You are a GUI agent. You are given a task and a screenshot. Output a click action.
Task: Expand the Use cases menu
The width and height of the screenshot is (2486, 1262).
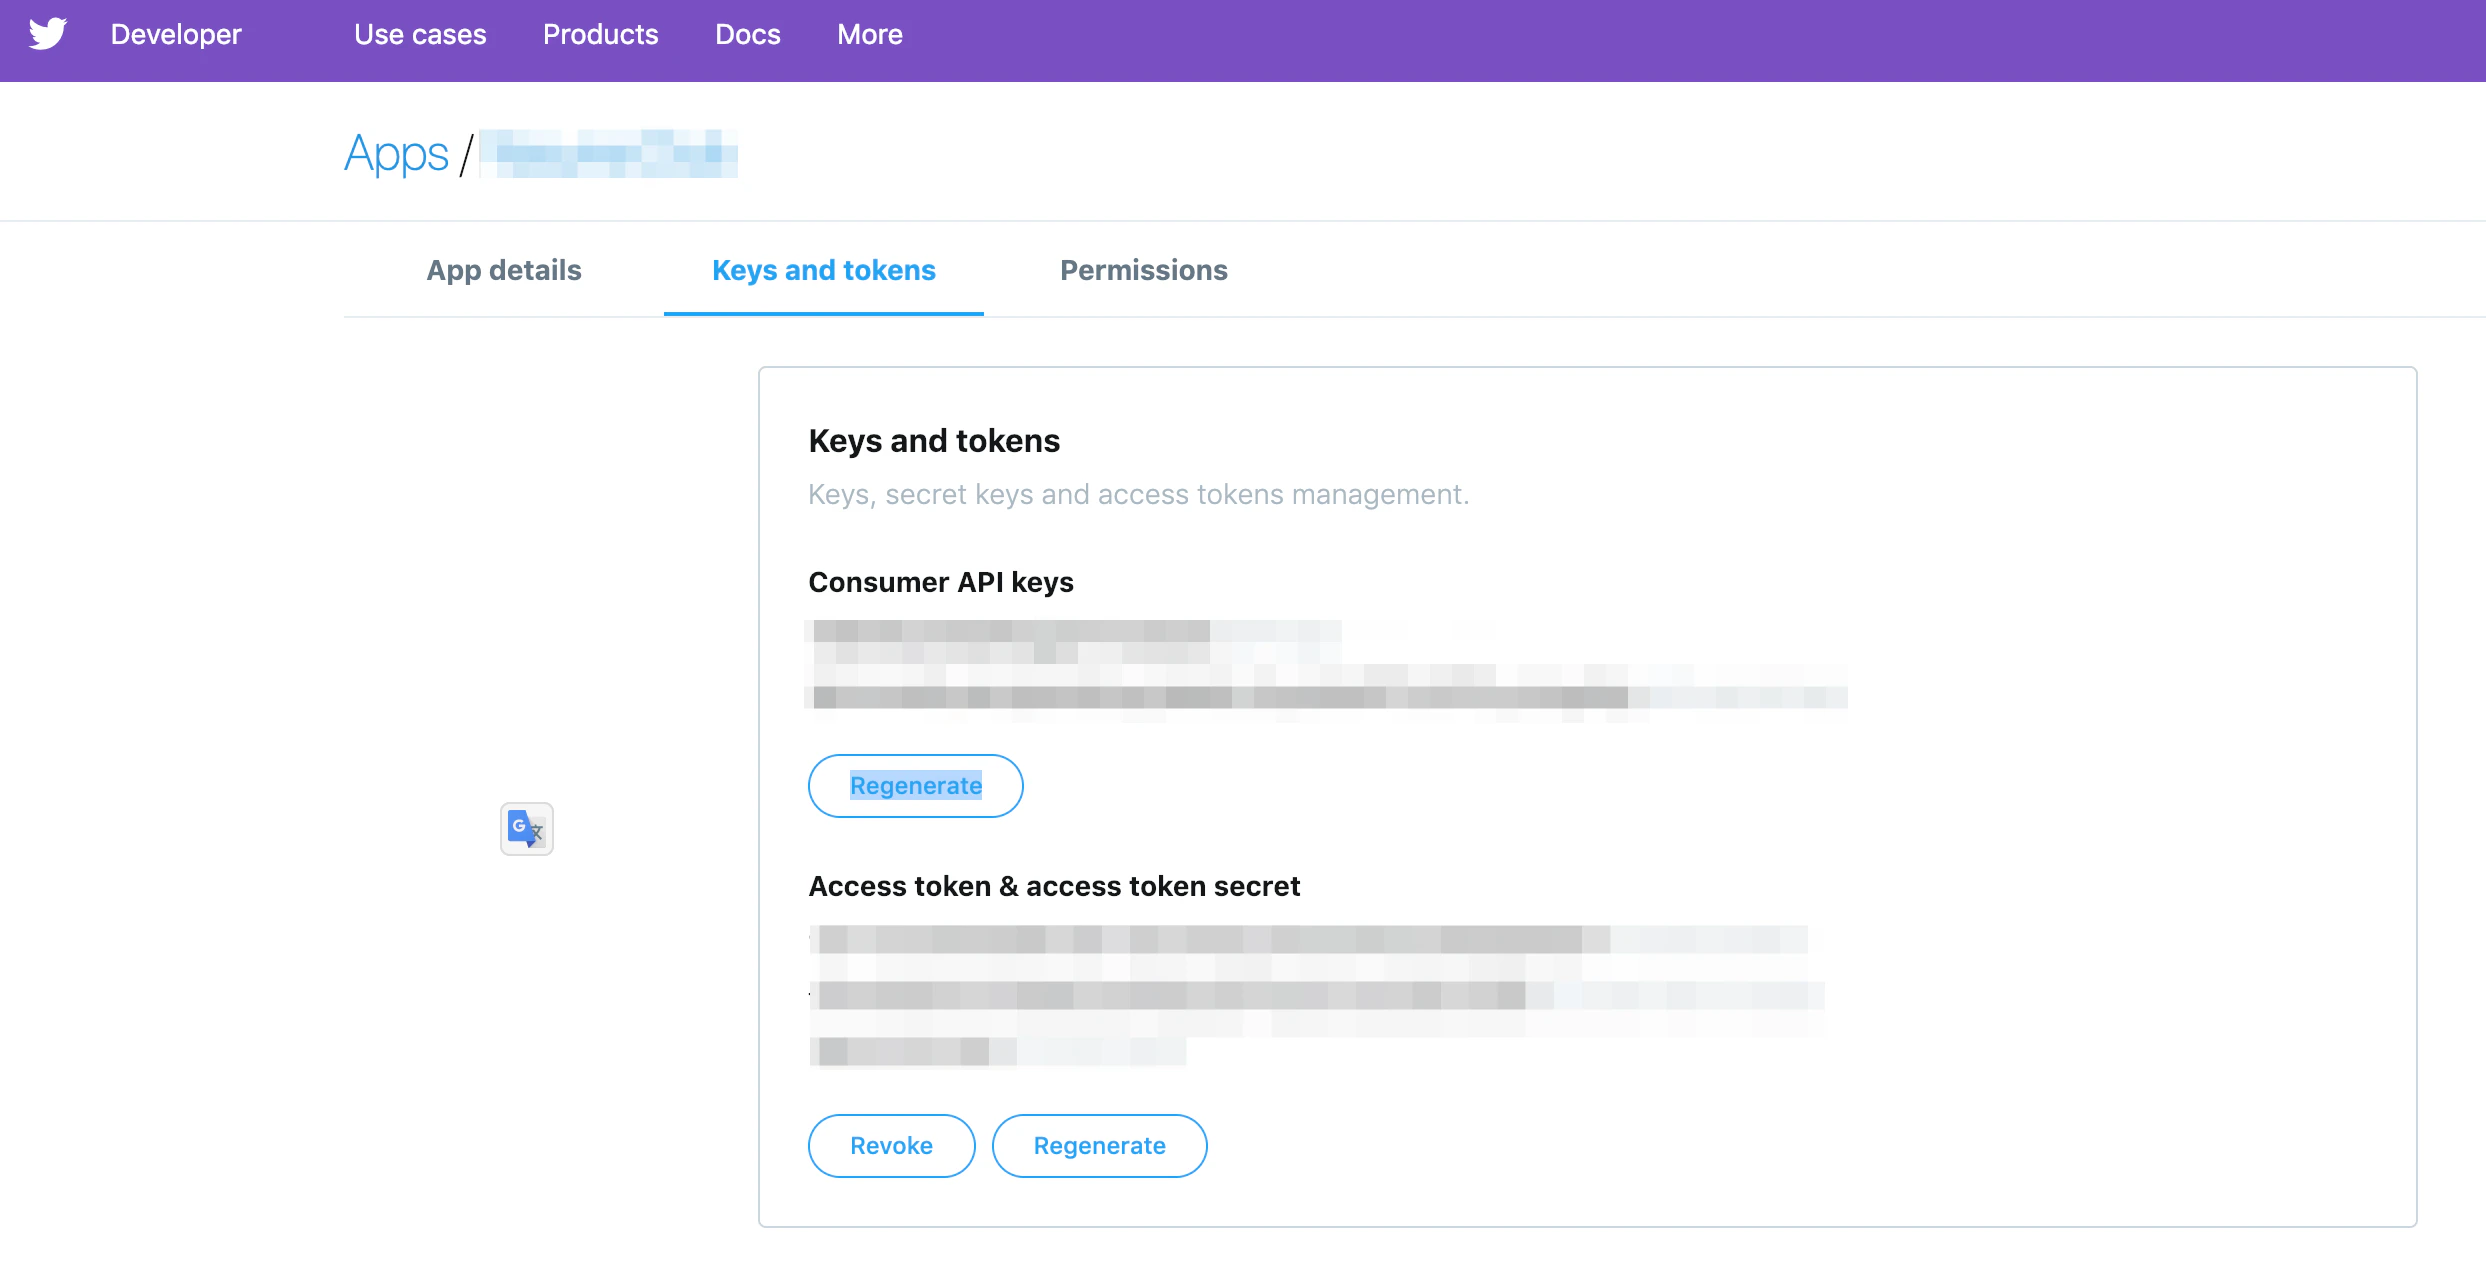(420, 34)
